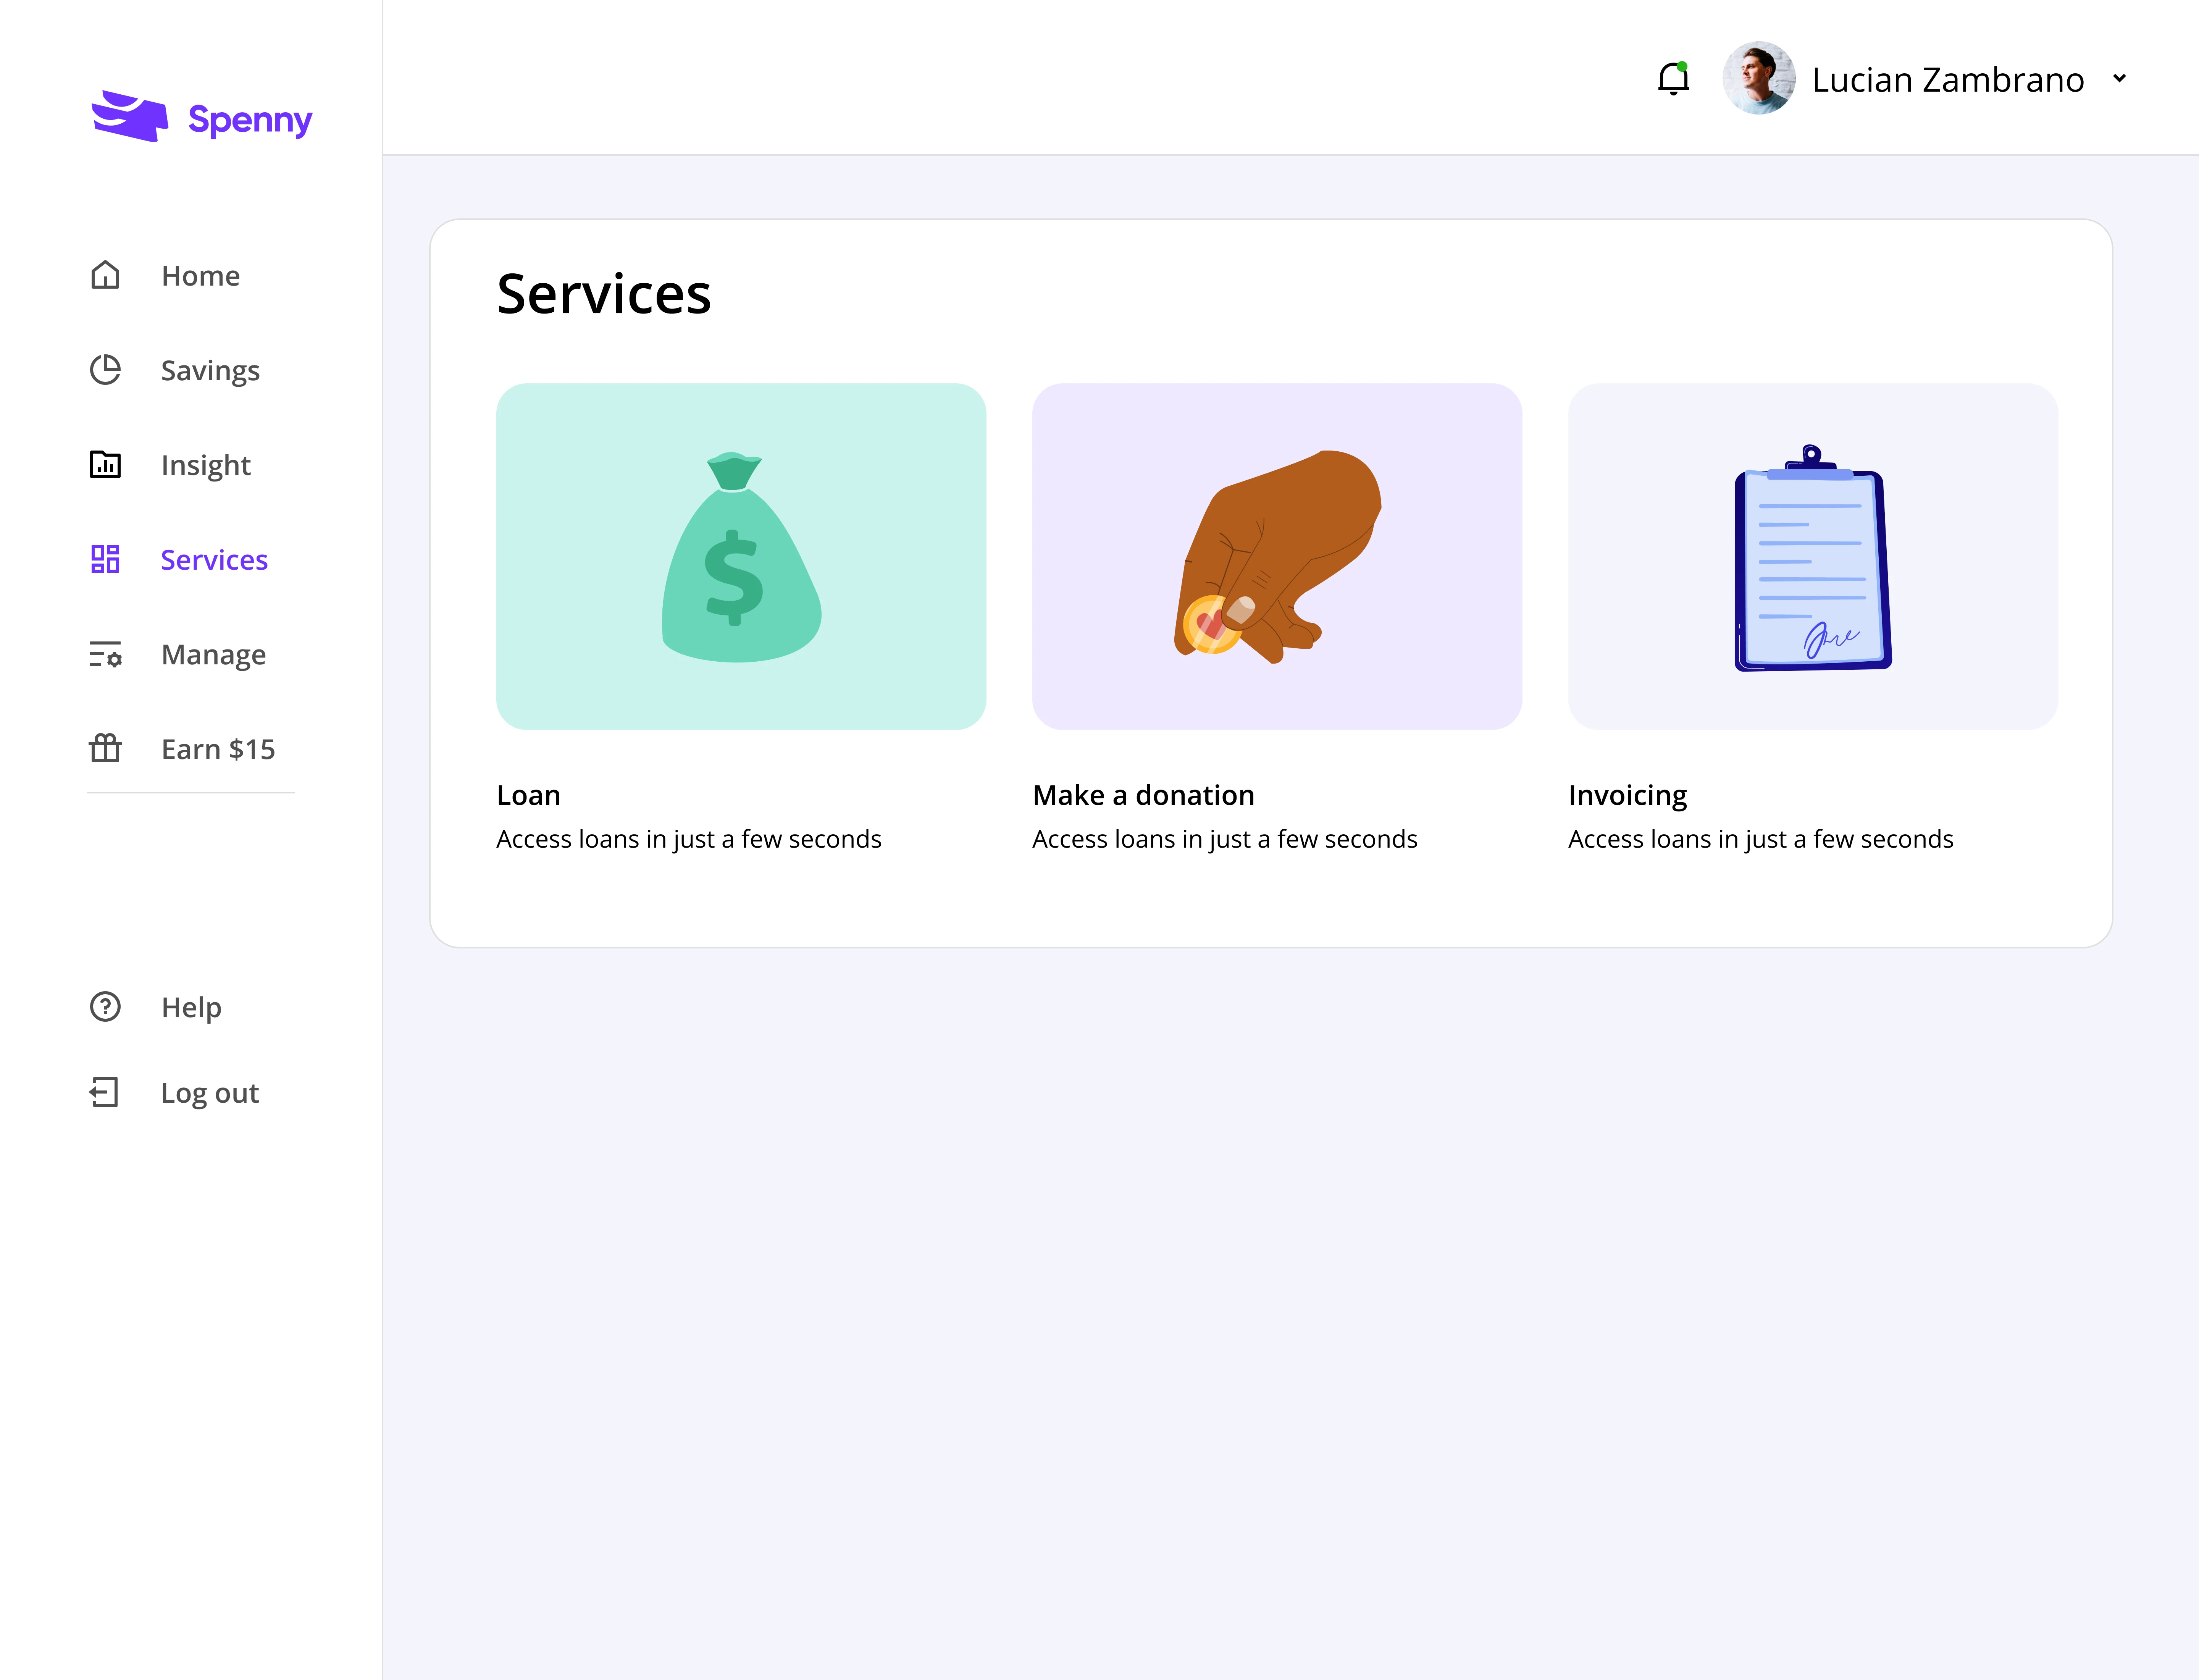Click the notification bell icon

pyautogui.click(x=1673, y=79)
